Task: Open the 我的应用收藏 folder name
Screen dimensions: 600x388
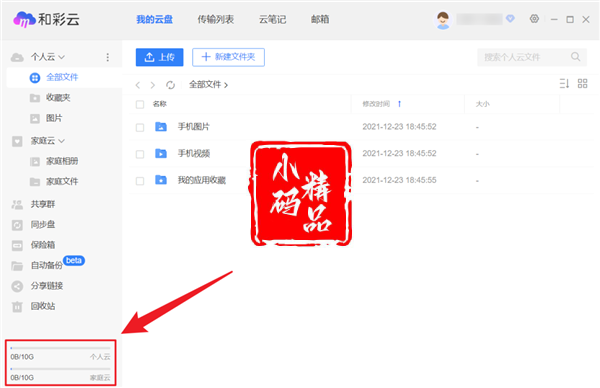Action: tap(202, 180)
